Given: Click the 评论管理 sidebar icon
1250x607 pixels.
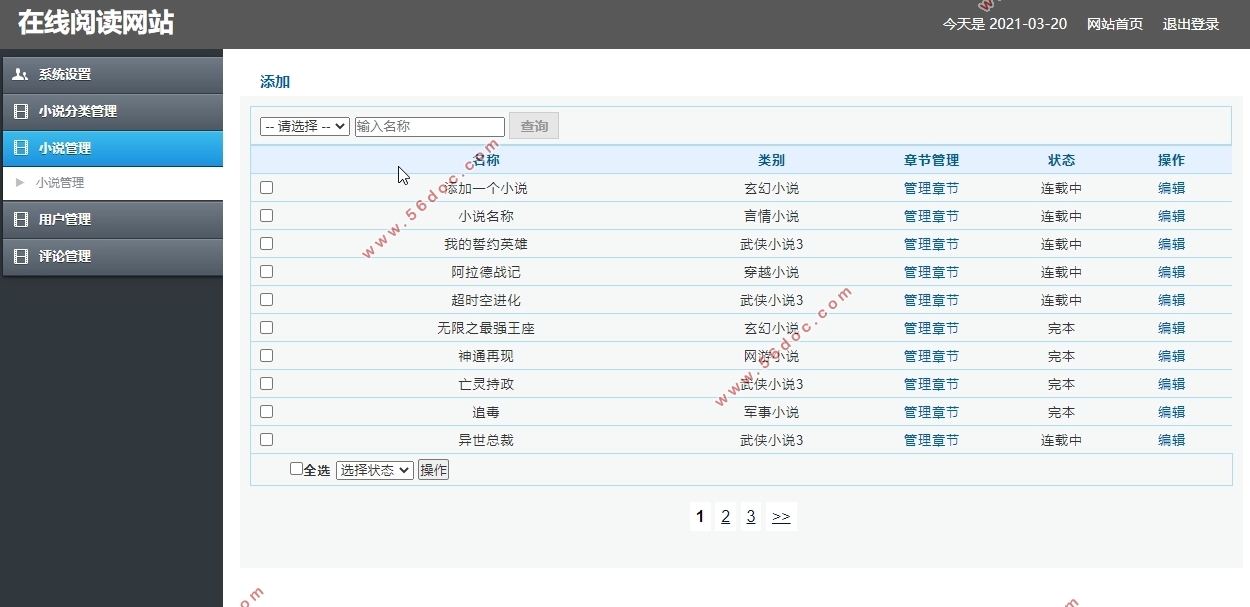Looking at the screenshot, I should tap(20, 256).
